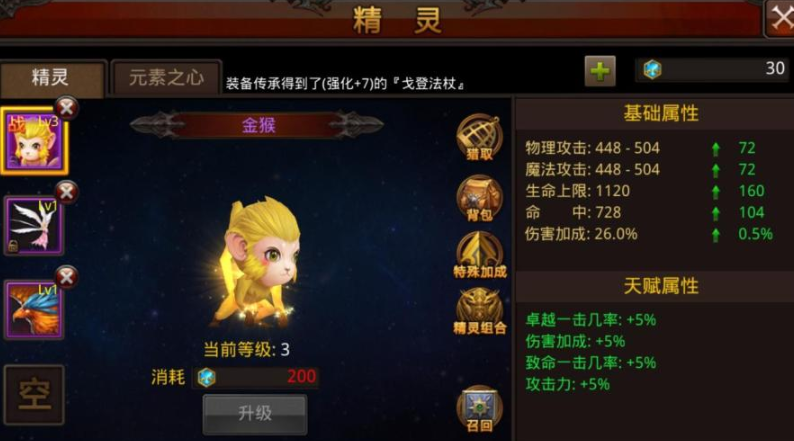The image size is (794, 441).
Task: Remove the phoenix spirit with X badge
Action: (66, 277)
